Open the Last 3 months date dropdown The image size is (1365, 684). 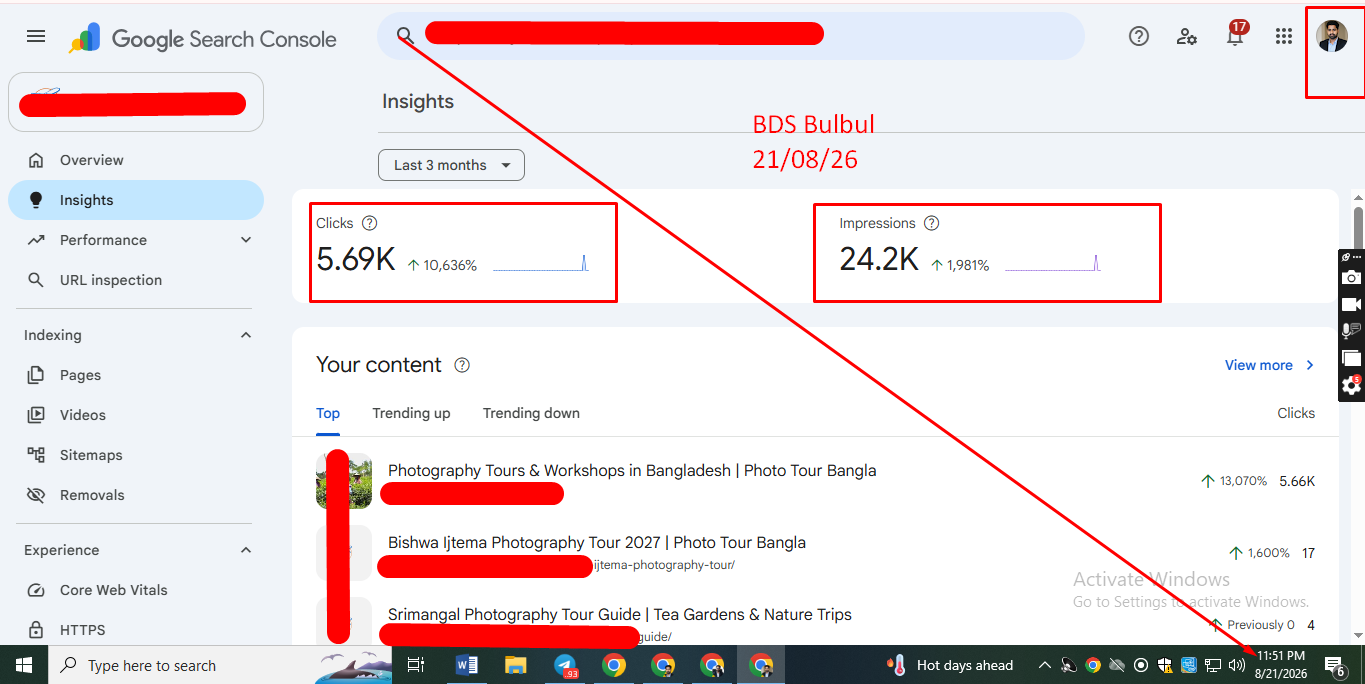[451, 165]
